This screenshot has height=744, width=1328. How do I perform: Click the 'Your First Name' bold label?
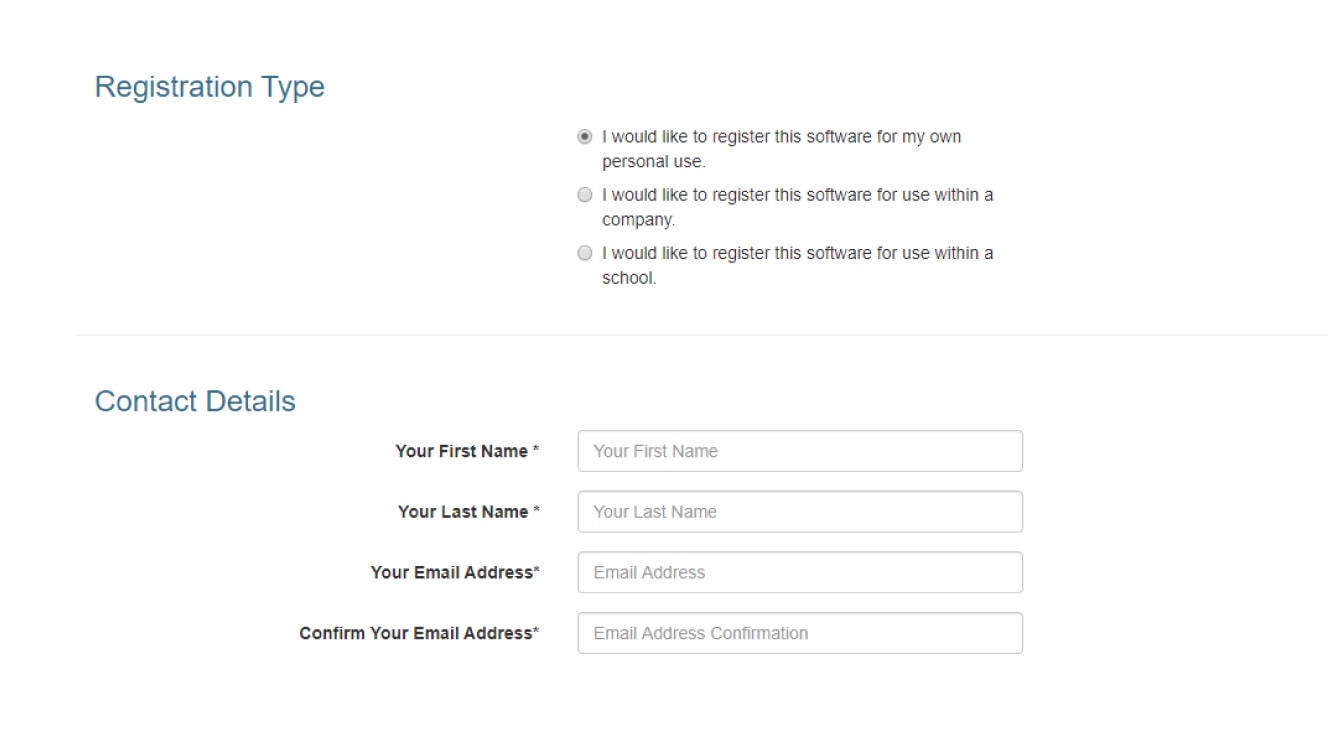[x=461, y=451]
